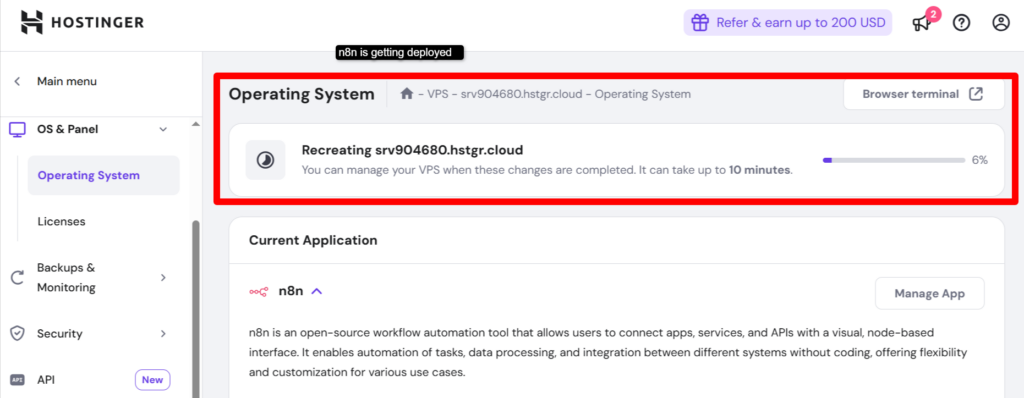
Task: Click the Recreating srv904680.hstgr.cloud title
Action: click(x=413, y=150)
